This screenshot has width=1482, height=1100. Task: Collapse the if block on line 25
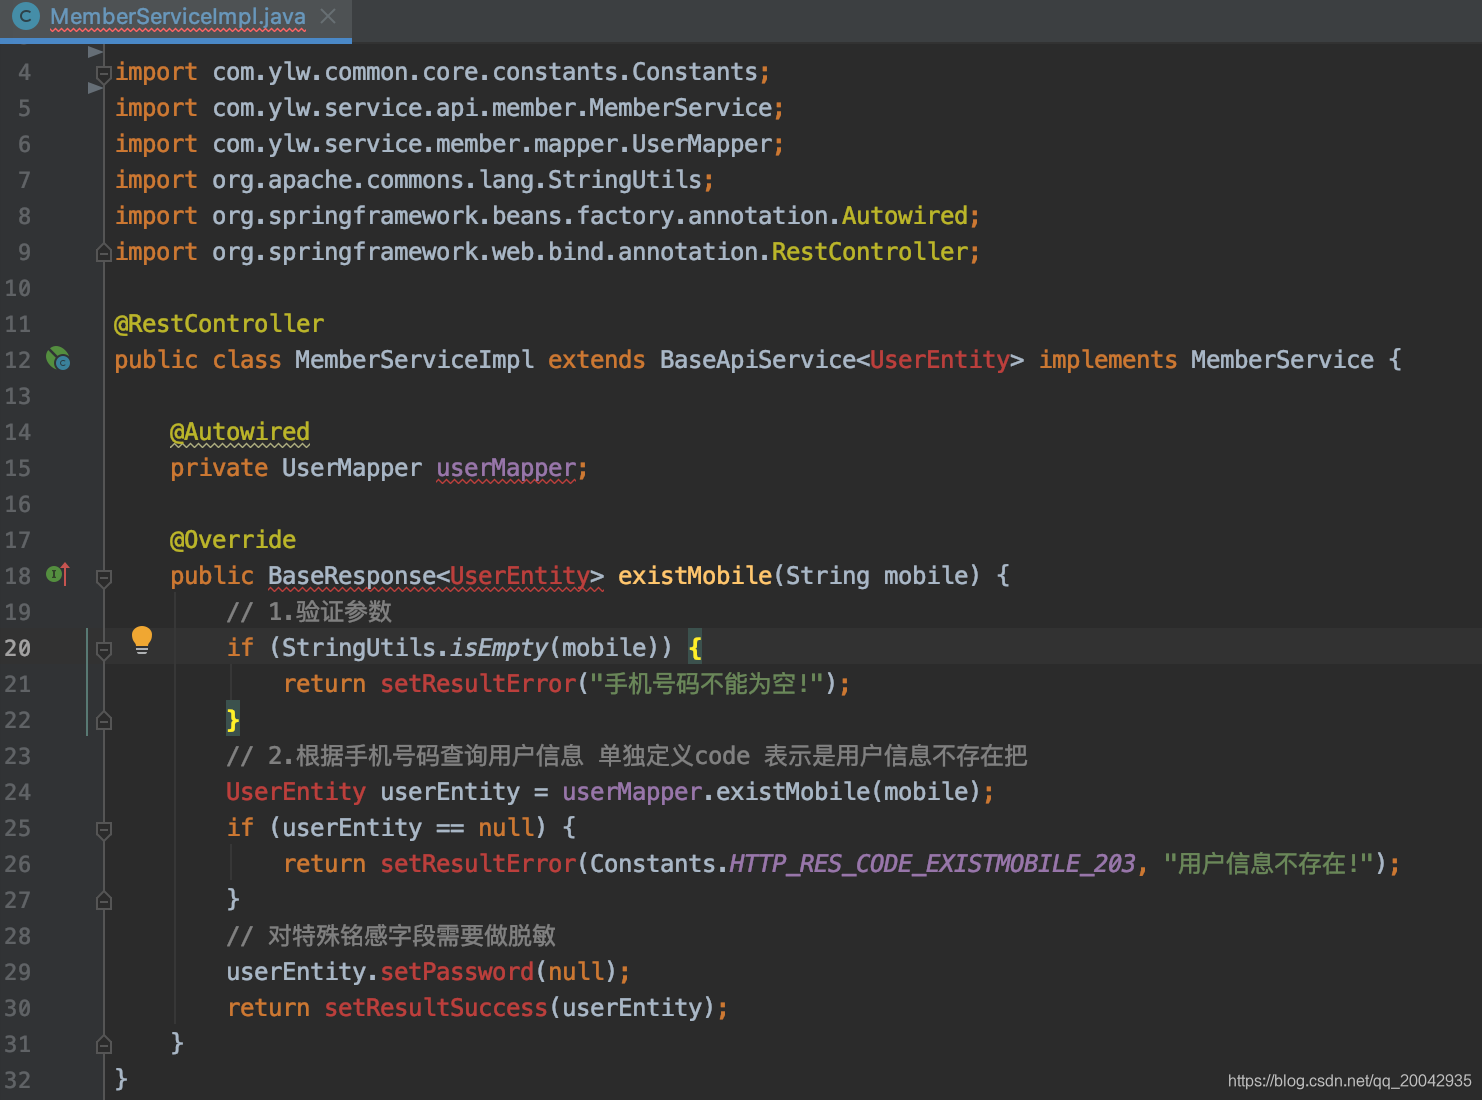point(103,830)
